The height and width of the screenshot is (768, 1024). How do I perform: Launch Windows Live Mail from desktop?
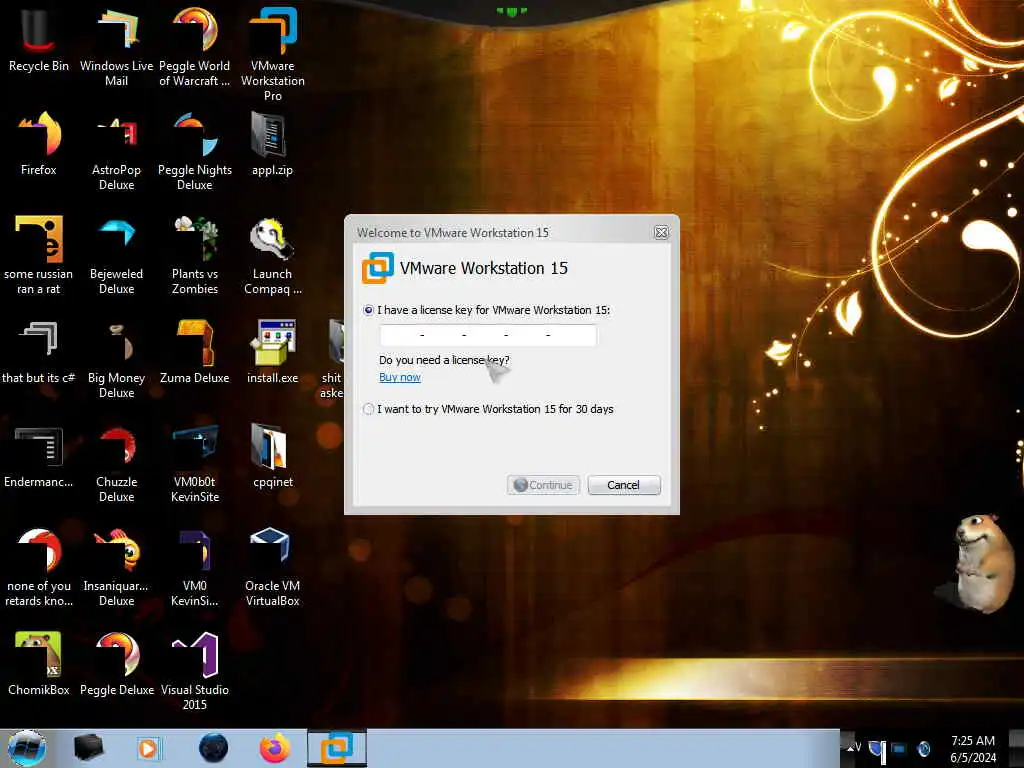click(x=116, y=47)
